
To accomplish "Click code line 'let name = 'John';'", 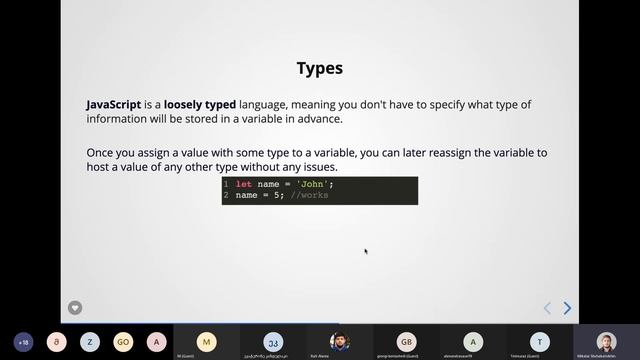I will coord(284,184).
